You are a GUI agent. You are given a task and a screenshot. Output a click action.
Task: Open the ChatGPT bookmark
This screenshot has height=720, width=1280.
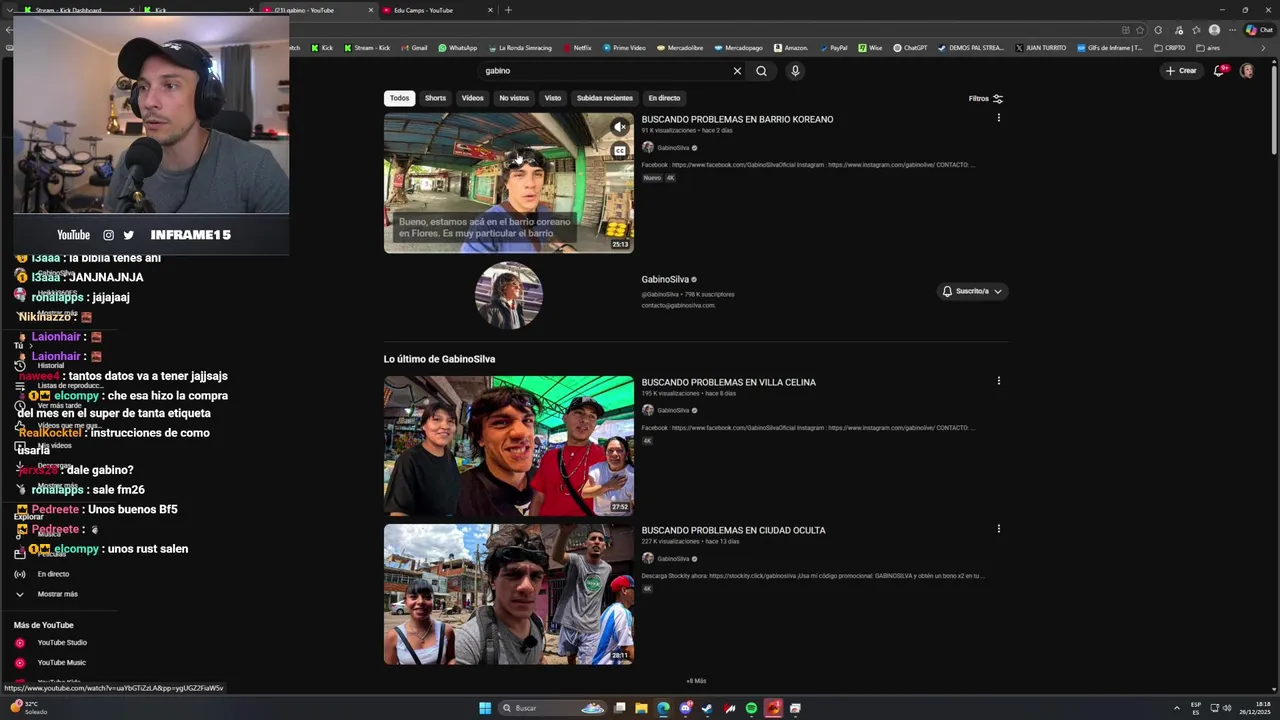[x=910, y=48]
